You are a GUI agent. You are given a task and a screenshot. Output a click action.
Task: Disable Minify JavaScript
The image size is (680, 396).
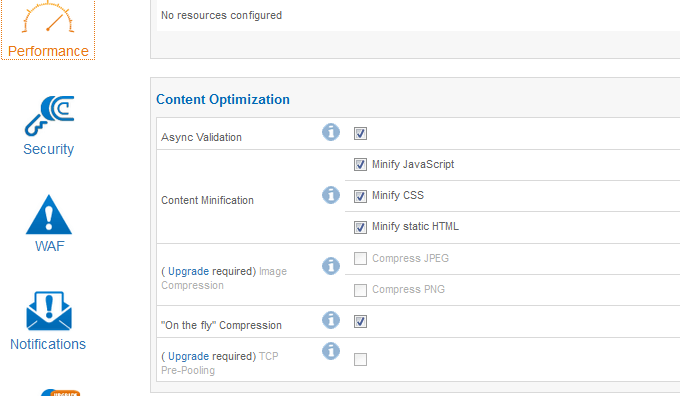coord(360,165)
